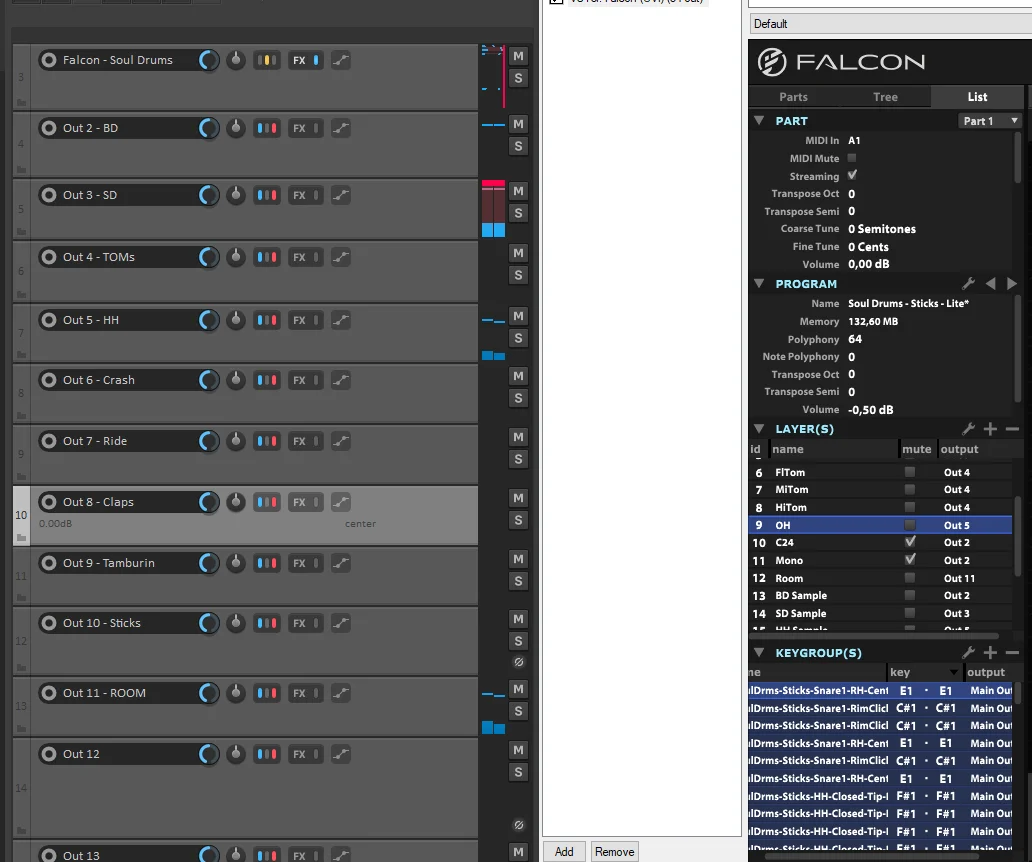Switch to the Tree tab

[x=885, y=97]
